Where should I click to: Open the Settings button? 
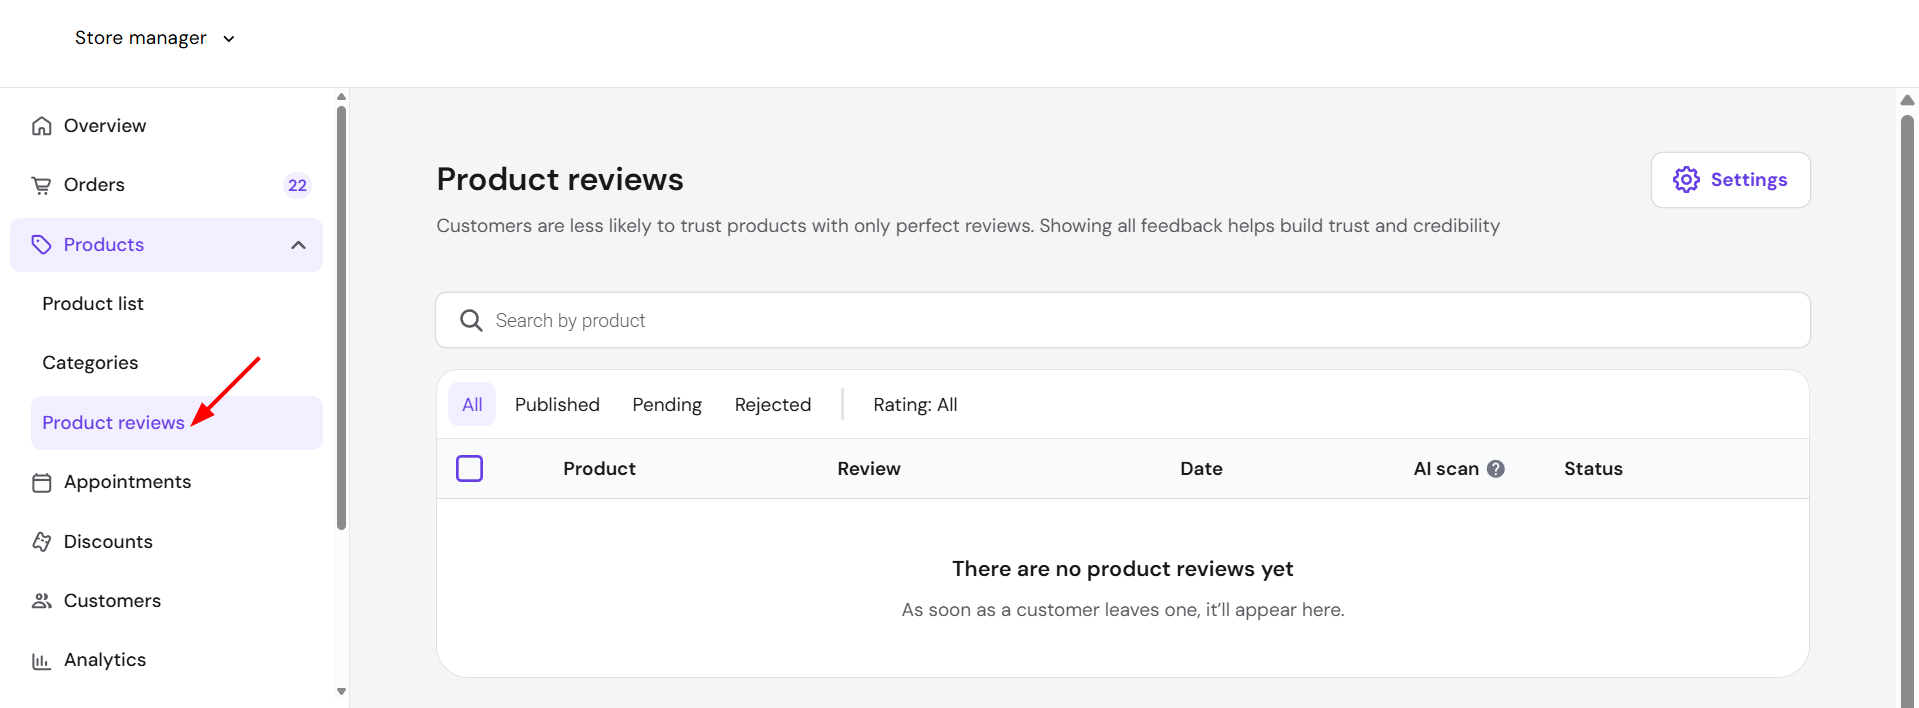point(1730,180)
